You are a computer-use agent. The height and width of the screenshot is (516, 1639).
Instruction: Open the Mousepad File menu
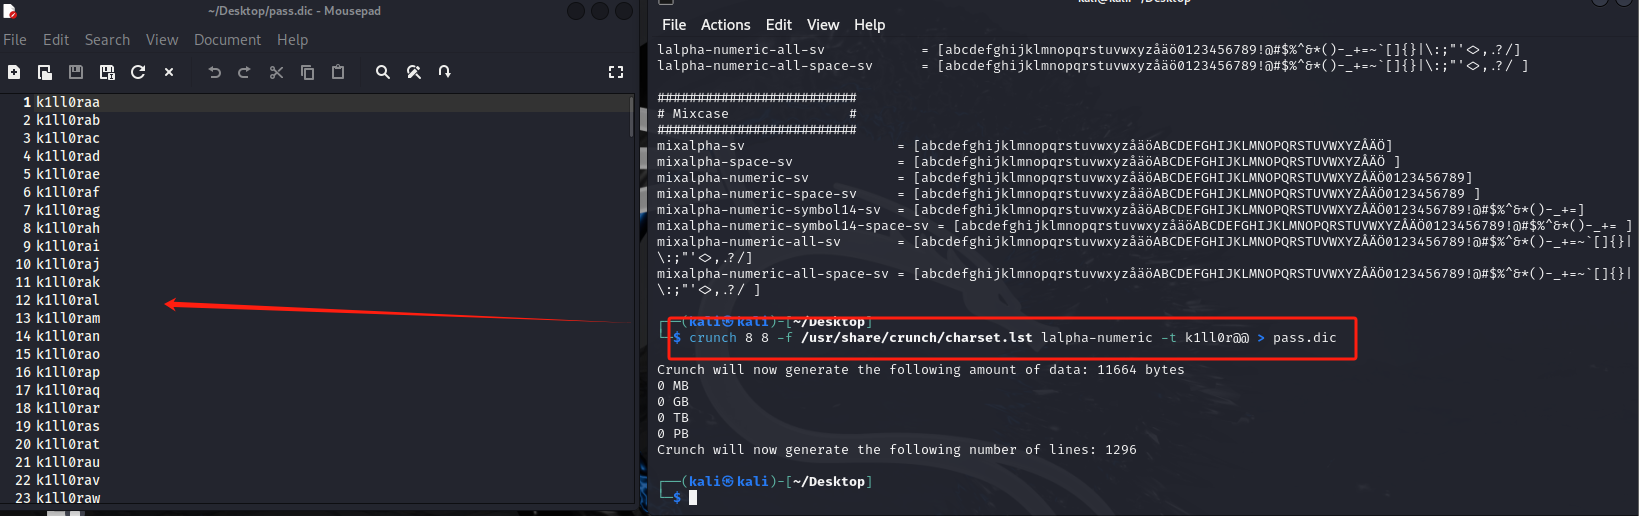coord(15,40)
